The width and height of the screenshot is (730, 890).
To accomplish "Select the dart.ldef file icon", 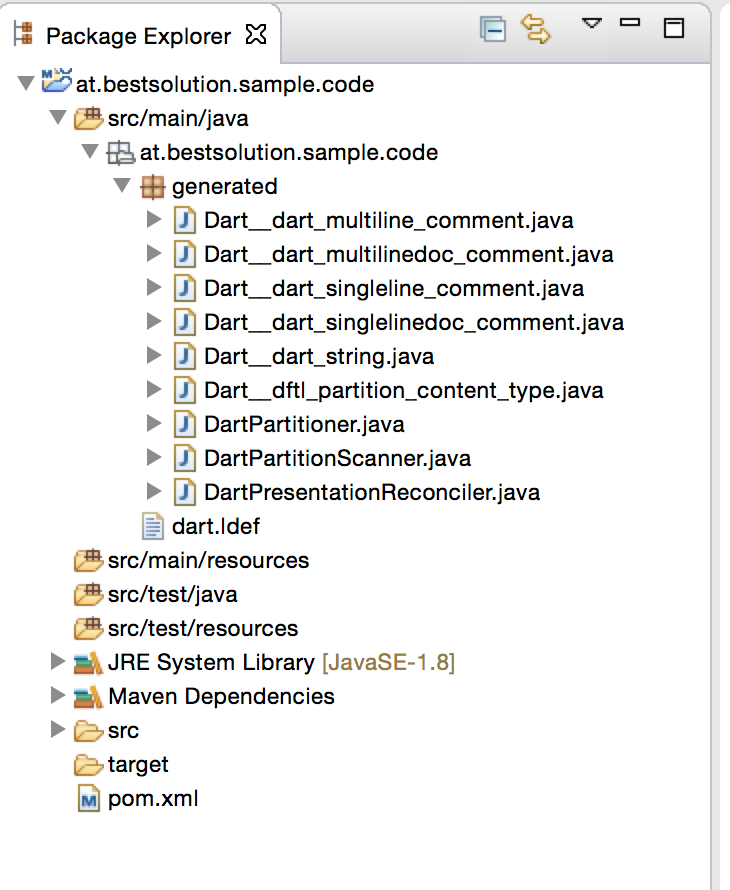I will pyautogui.click(x=153, y=526).
